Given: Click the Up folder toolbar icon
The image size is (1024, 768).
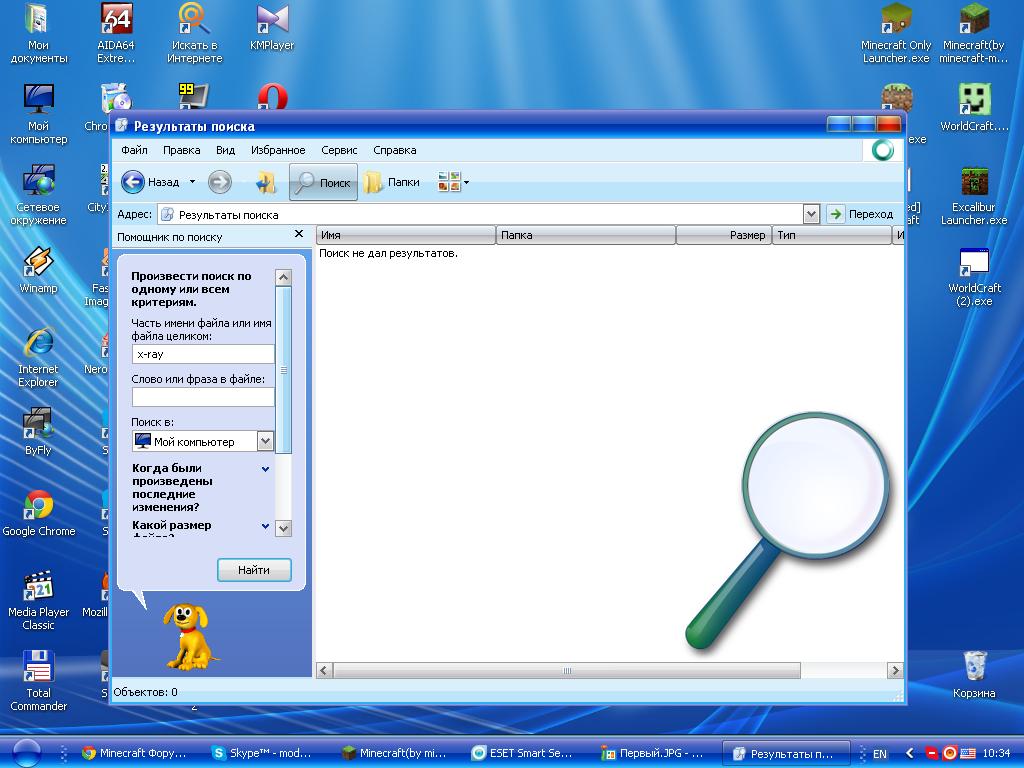Looking at the screenshot, I should click(x=265, y=182).
